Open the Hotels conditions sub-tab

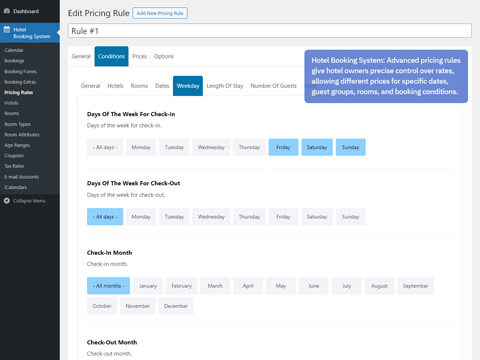[x=115, y=86]
